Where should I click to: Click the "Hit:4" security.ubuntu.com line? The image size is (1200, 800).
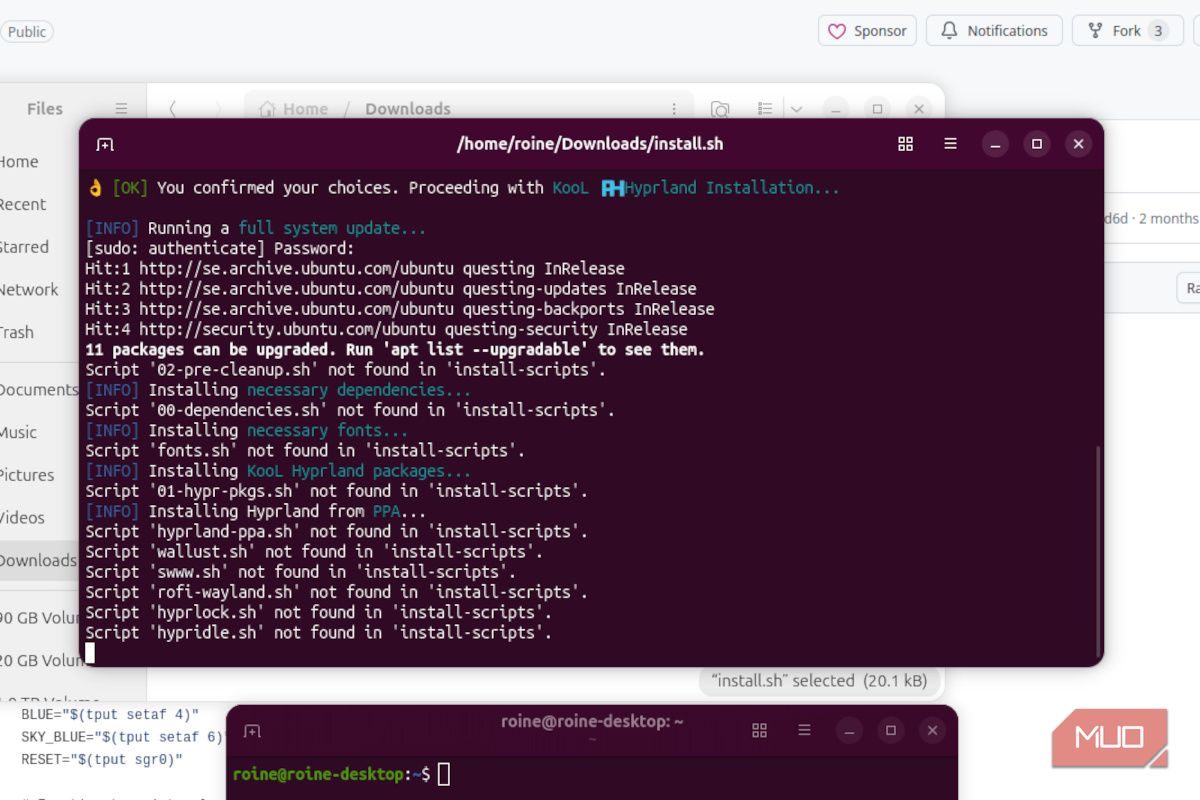tap(386, 329)
